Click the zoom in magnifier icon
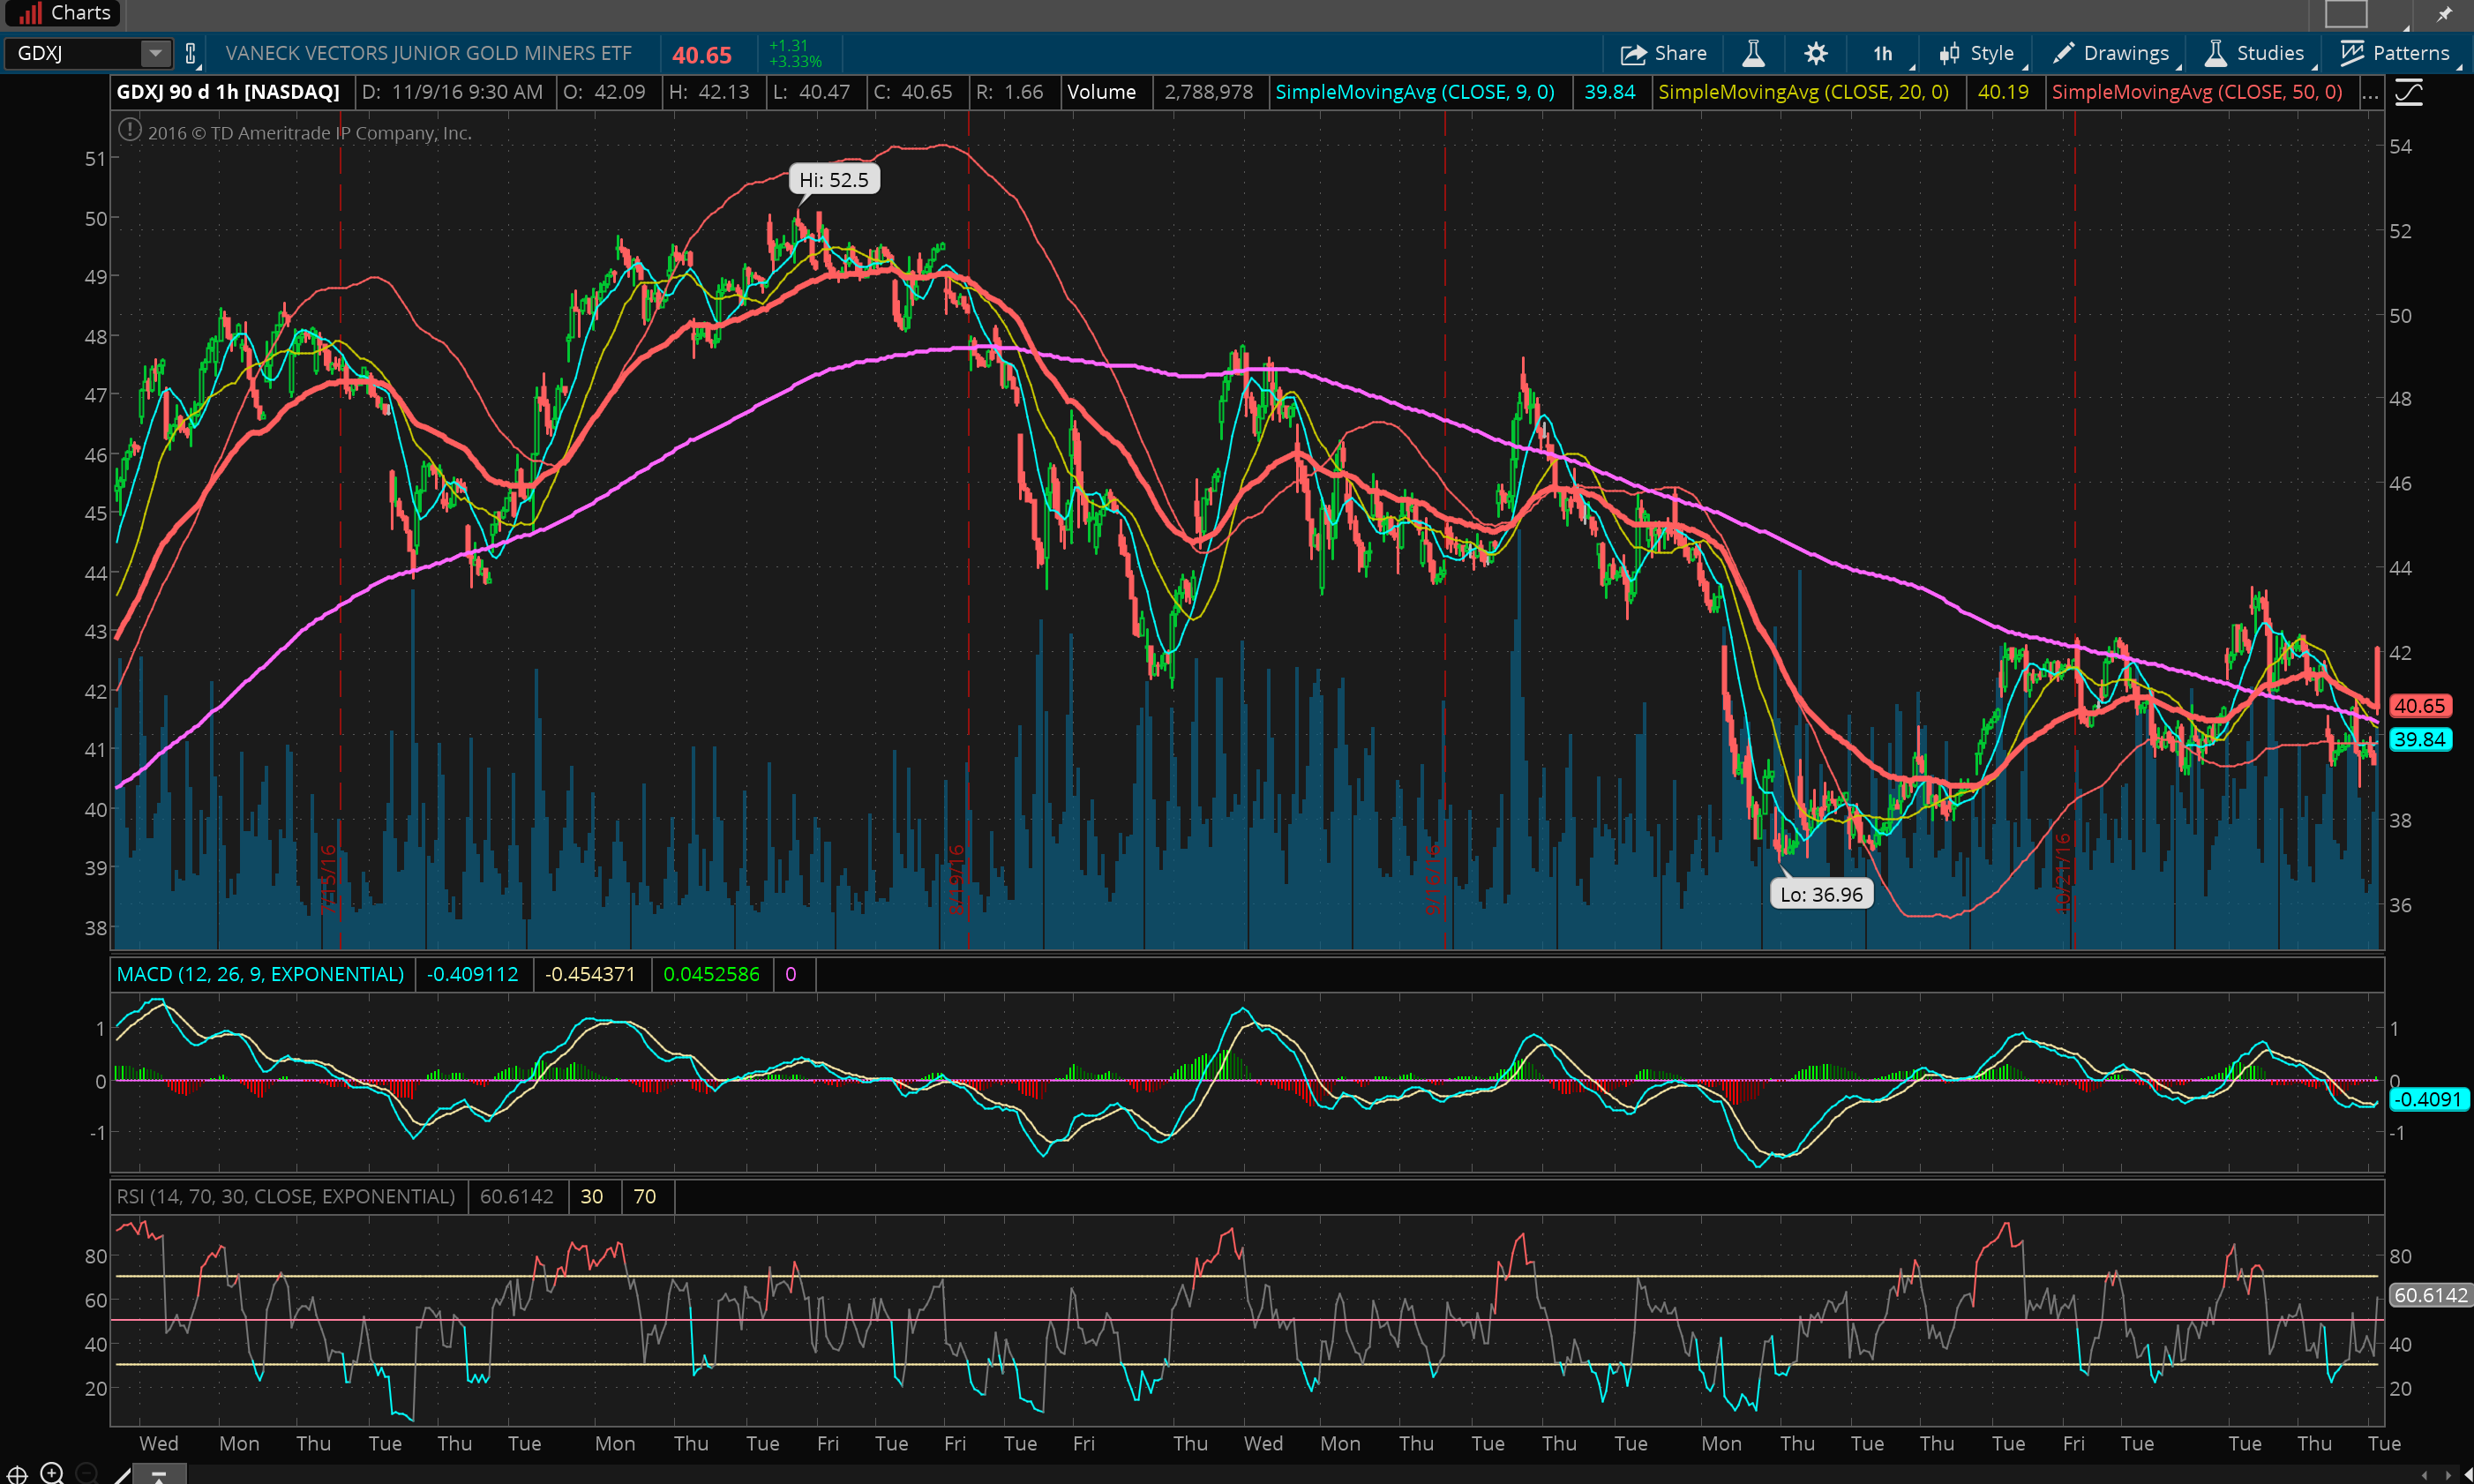 [x=52, y=1472]
